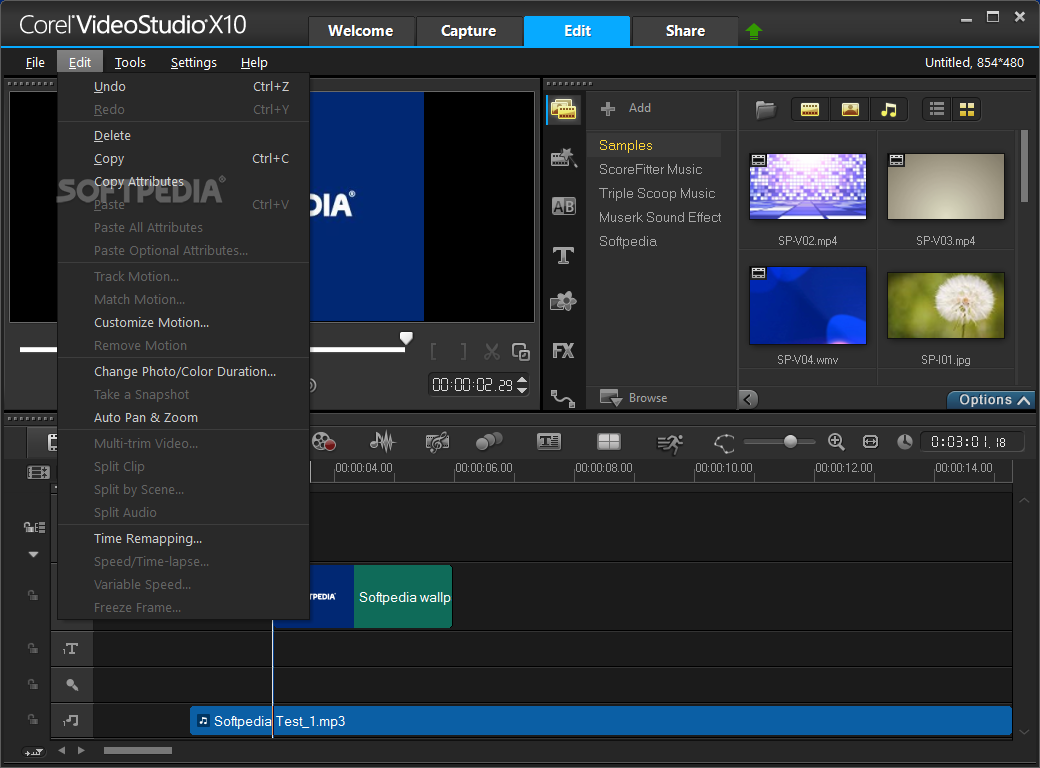Screen dimensions: 1040x768
Task: Toggle show audio files filter icon
Action: pyautogui.click(x=889, y=109)
